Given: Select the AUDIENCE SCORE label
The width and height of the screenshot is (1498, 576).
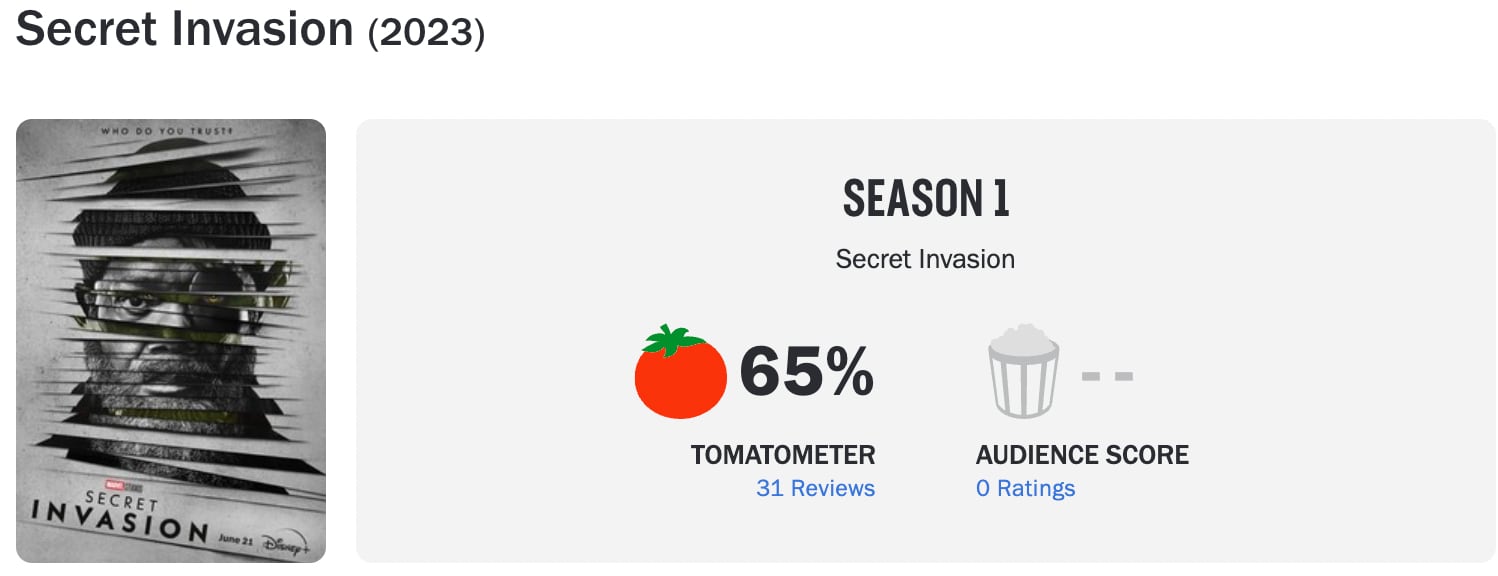Looking at the screenshot, I should click(1082, 455).
